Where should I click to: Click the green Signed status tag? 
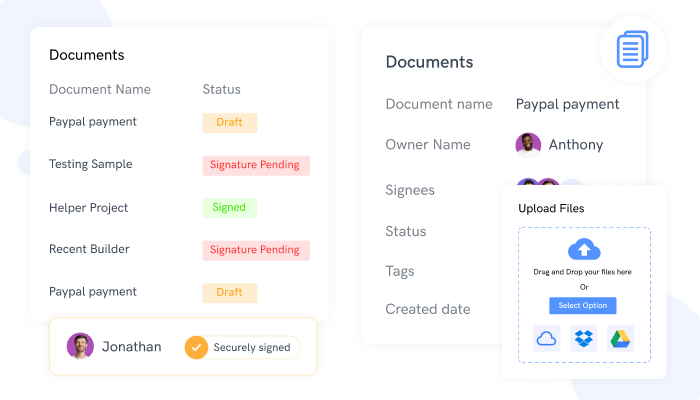(229, 208)
